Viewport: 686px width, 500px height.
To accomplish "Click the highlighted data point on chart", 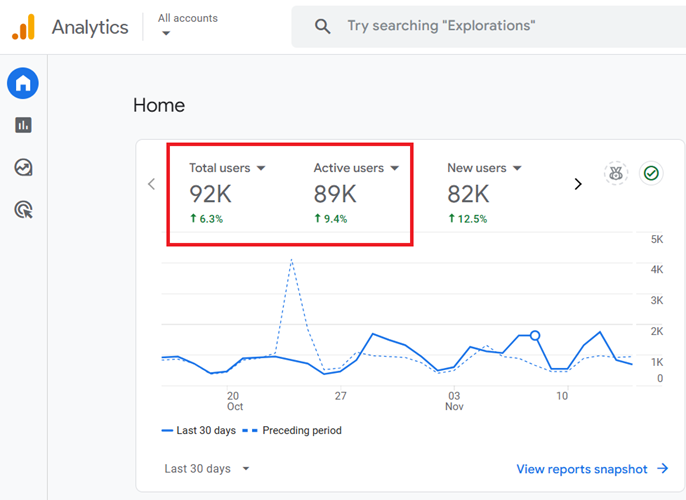I will 535,336.
